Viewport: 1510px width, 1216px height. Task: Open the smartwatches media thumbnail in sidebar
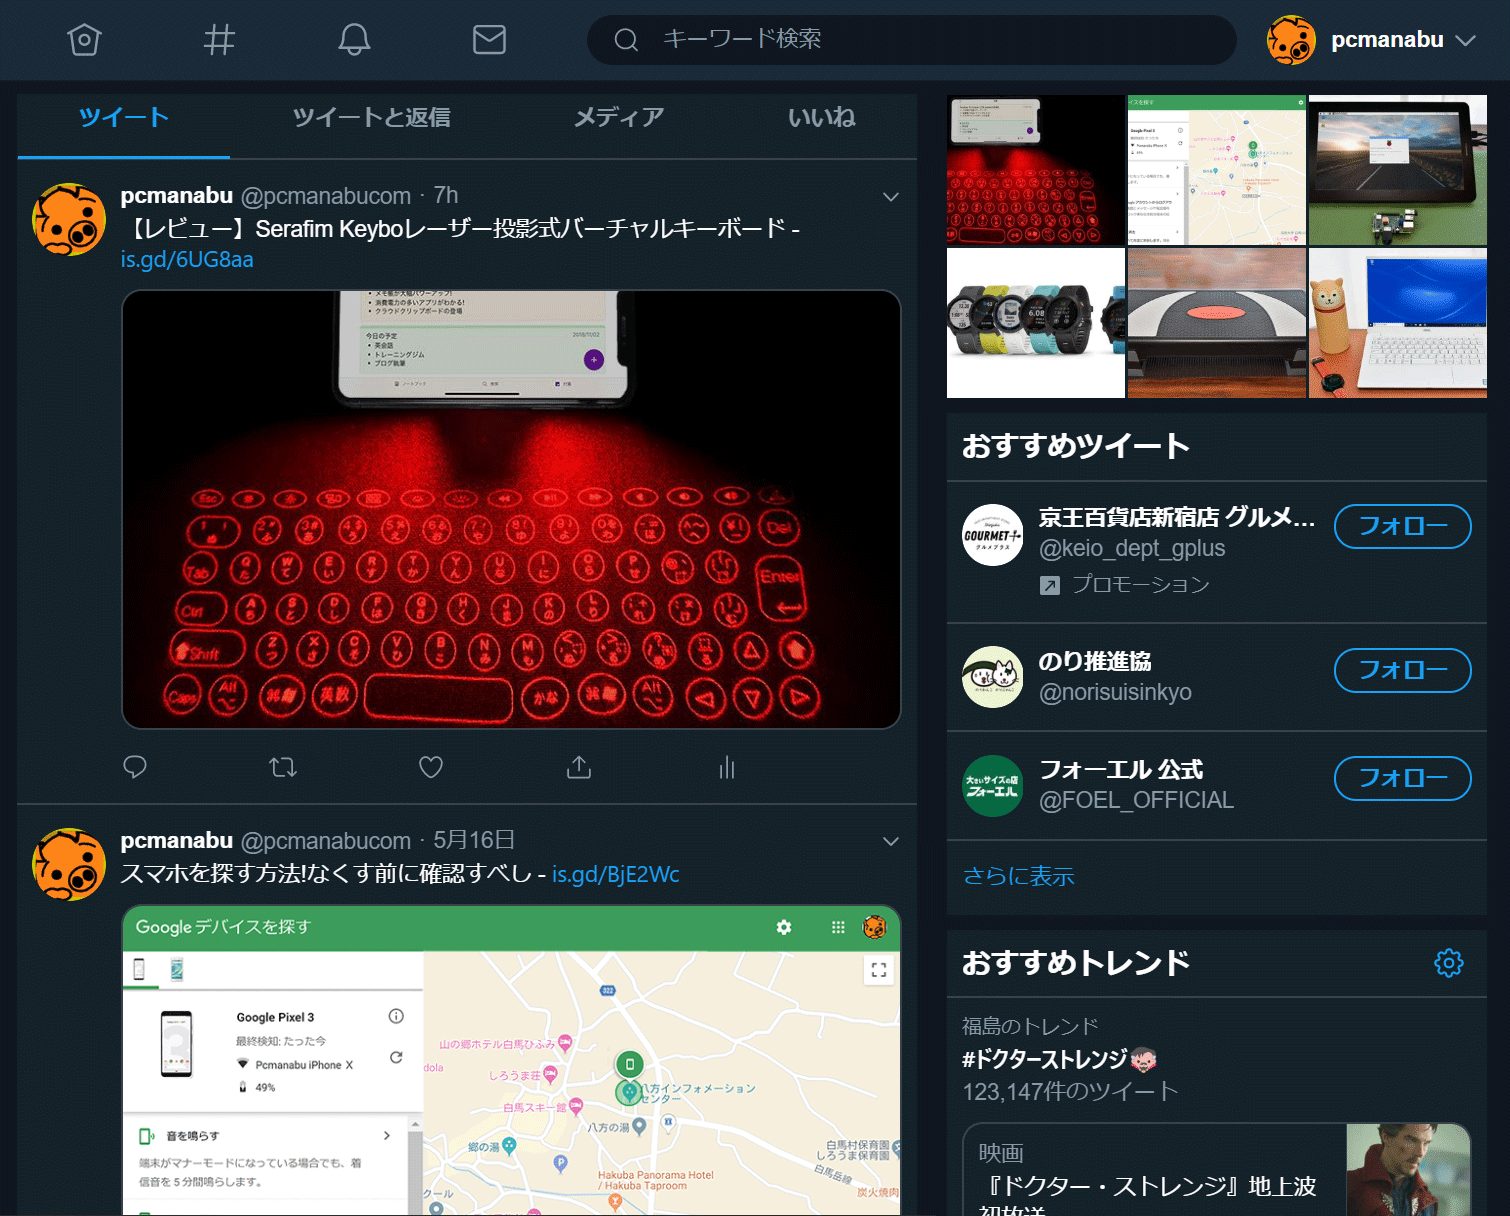click(x=1036, y=323)
